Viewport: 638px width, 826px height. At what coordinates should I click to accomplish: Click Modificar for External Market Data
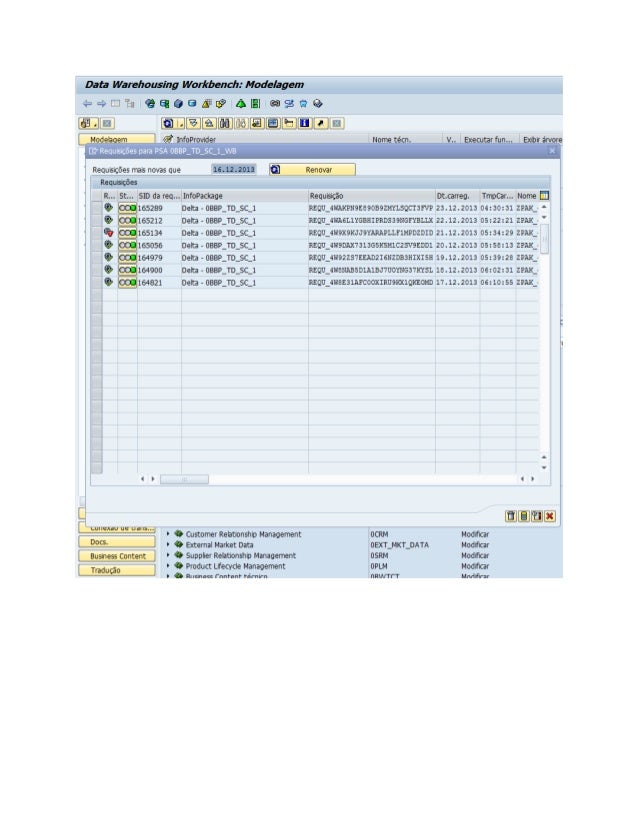pyautogui.click(x=475, y=544)
